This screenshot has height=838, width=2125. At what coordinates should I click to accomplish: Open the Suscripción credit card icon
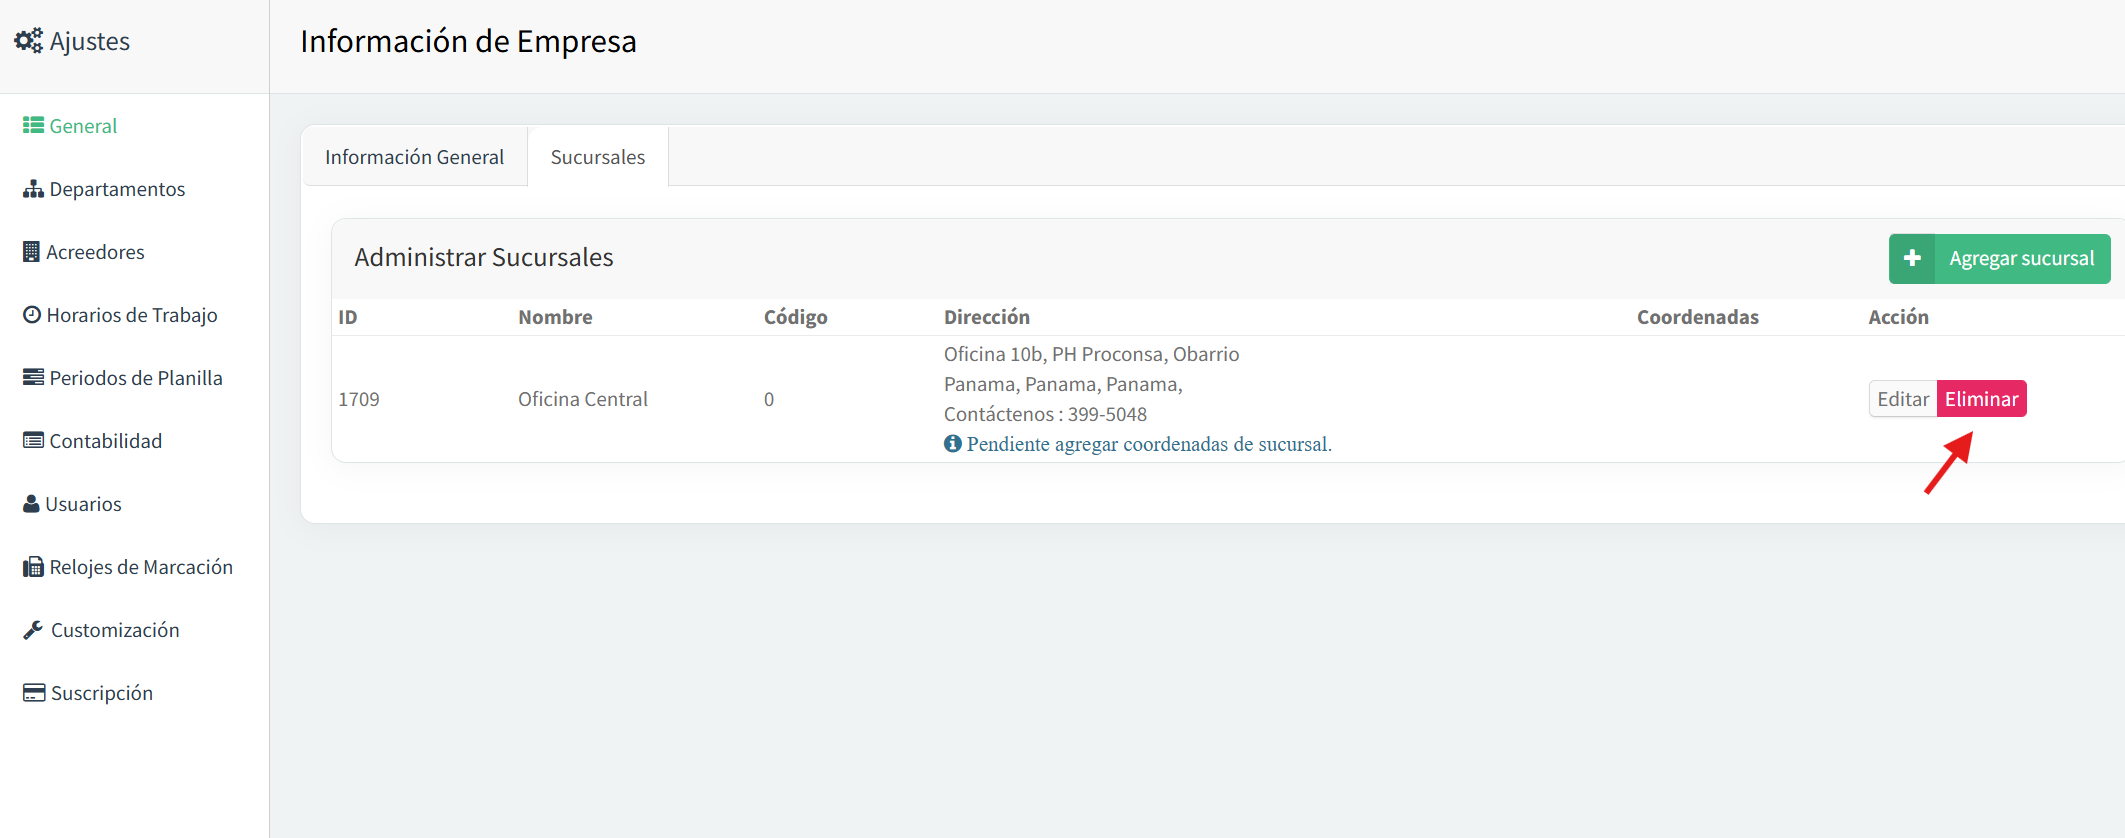(x=34, y=692)
